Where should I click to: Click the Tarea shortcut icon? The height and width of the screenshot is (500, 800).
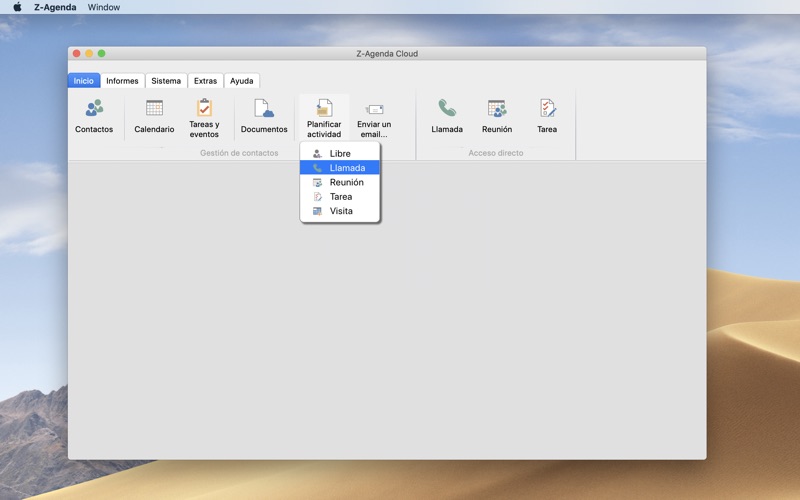[547, 108]
